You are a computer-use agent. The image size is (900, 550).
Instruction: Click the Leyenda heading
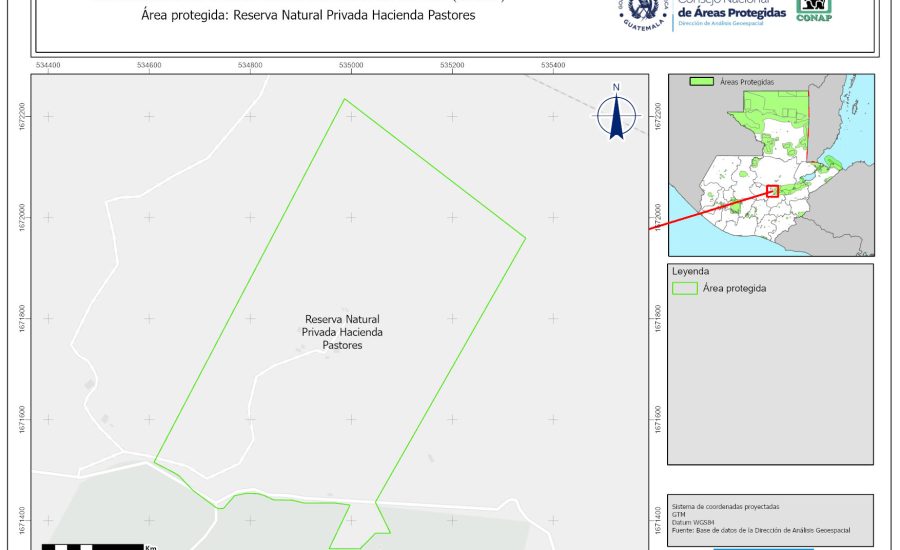tap(691, 271)
